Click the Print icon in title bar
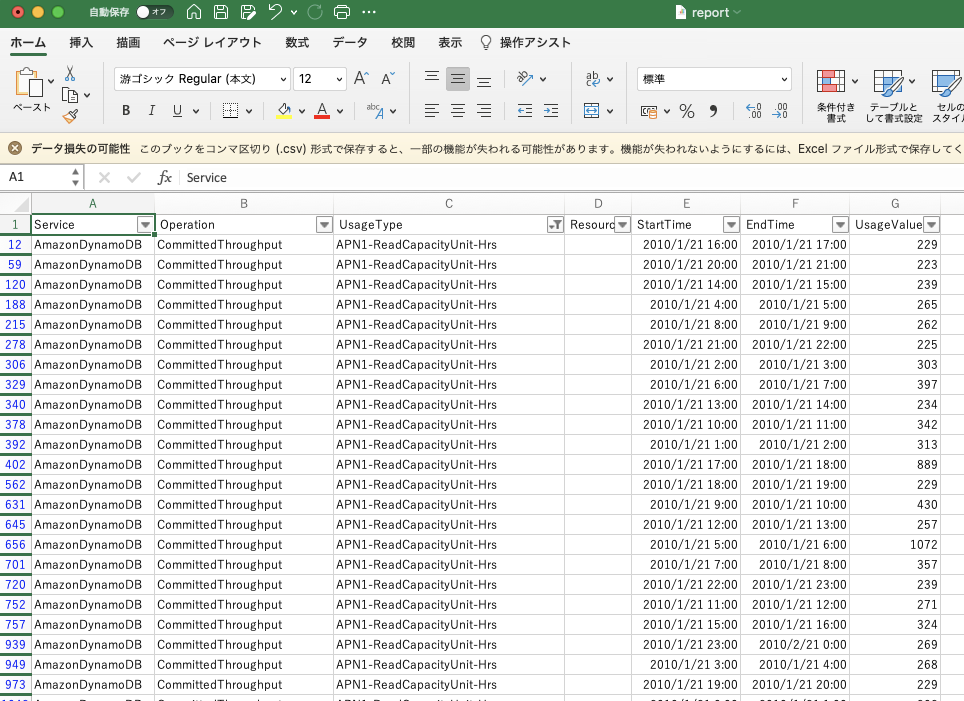964x701 pixels. [x=342, y=12]
